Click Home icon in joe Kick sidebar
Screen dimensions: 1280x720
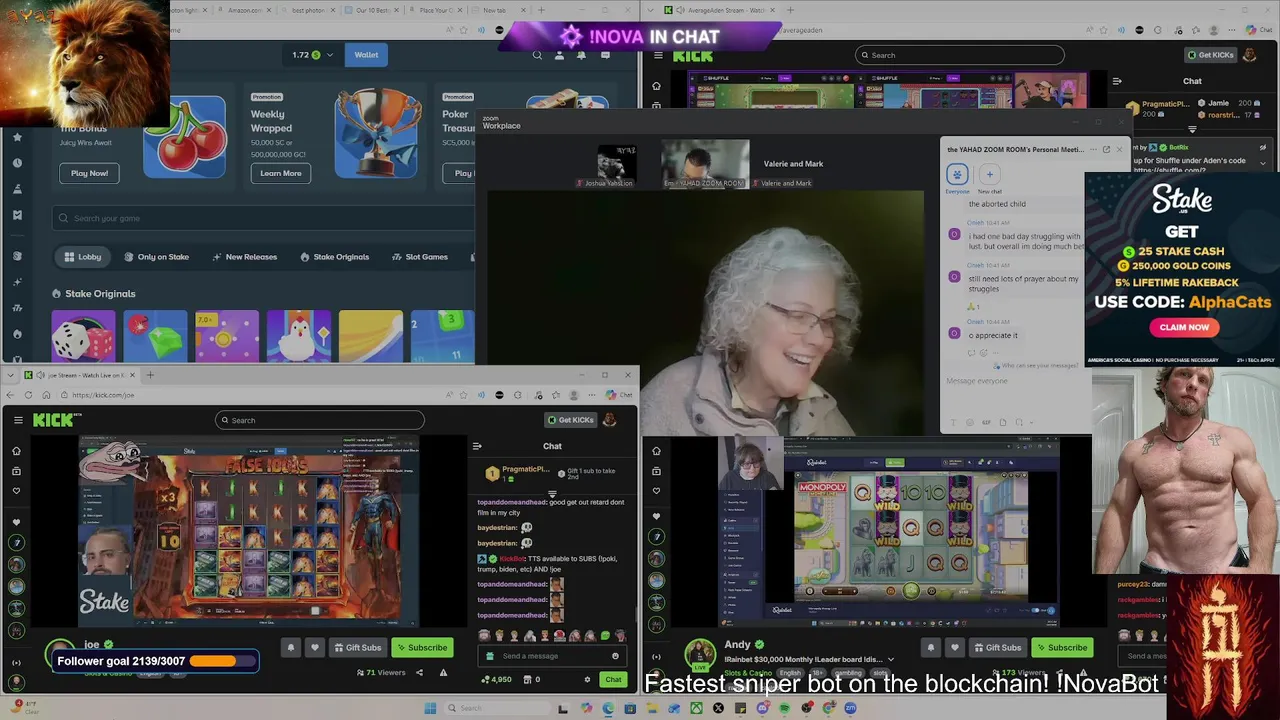(x=16, y=451)
